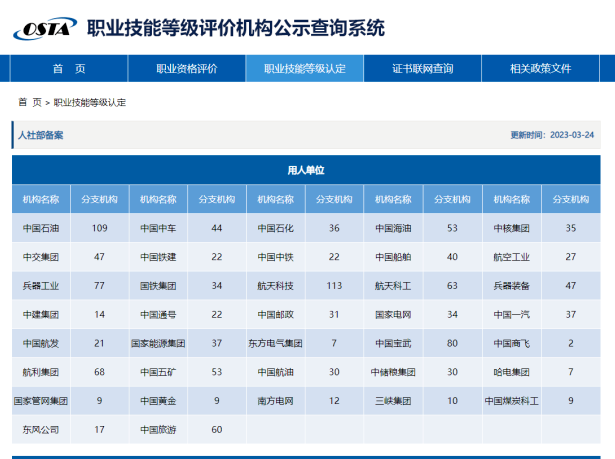Viewport: 615px width, 459px height.
Task: Click 职业技能等级认定 in the breadcrumb
Action: pos(90,102)
